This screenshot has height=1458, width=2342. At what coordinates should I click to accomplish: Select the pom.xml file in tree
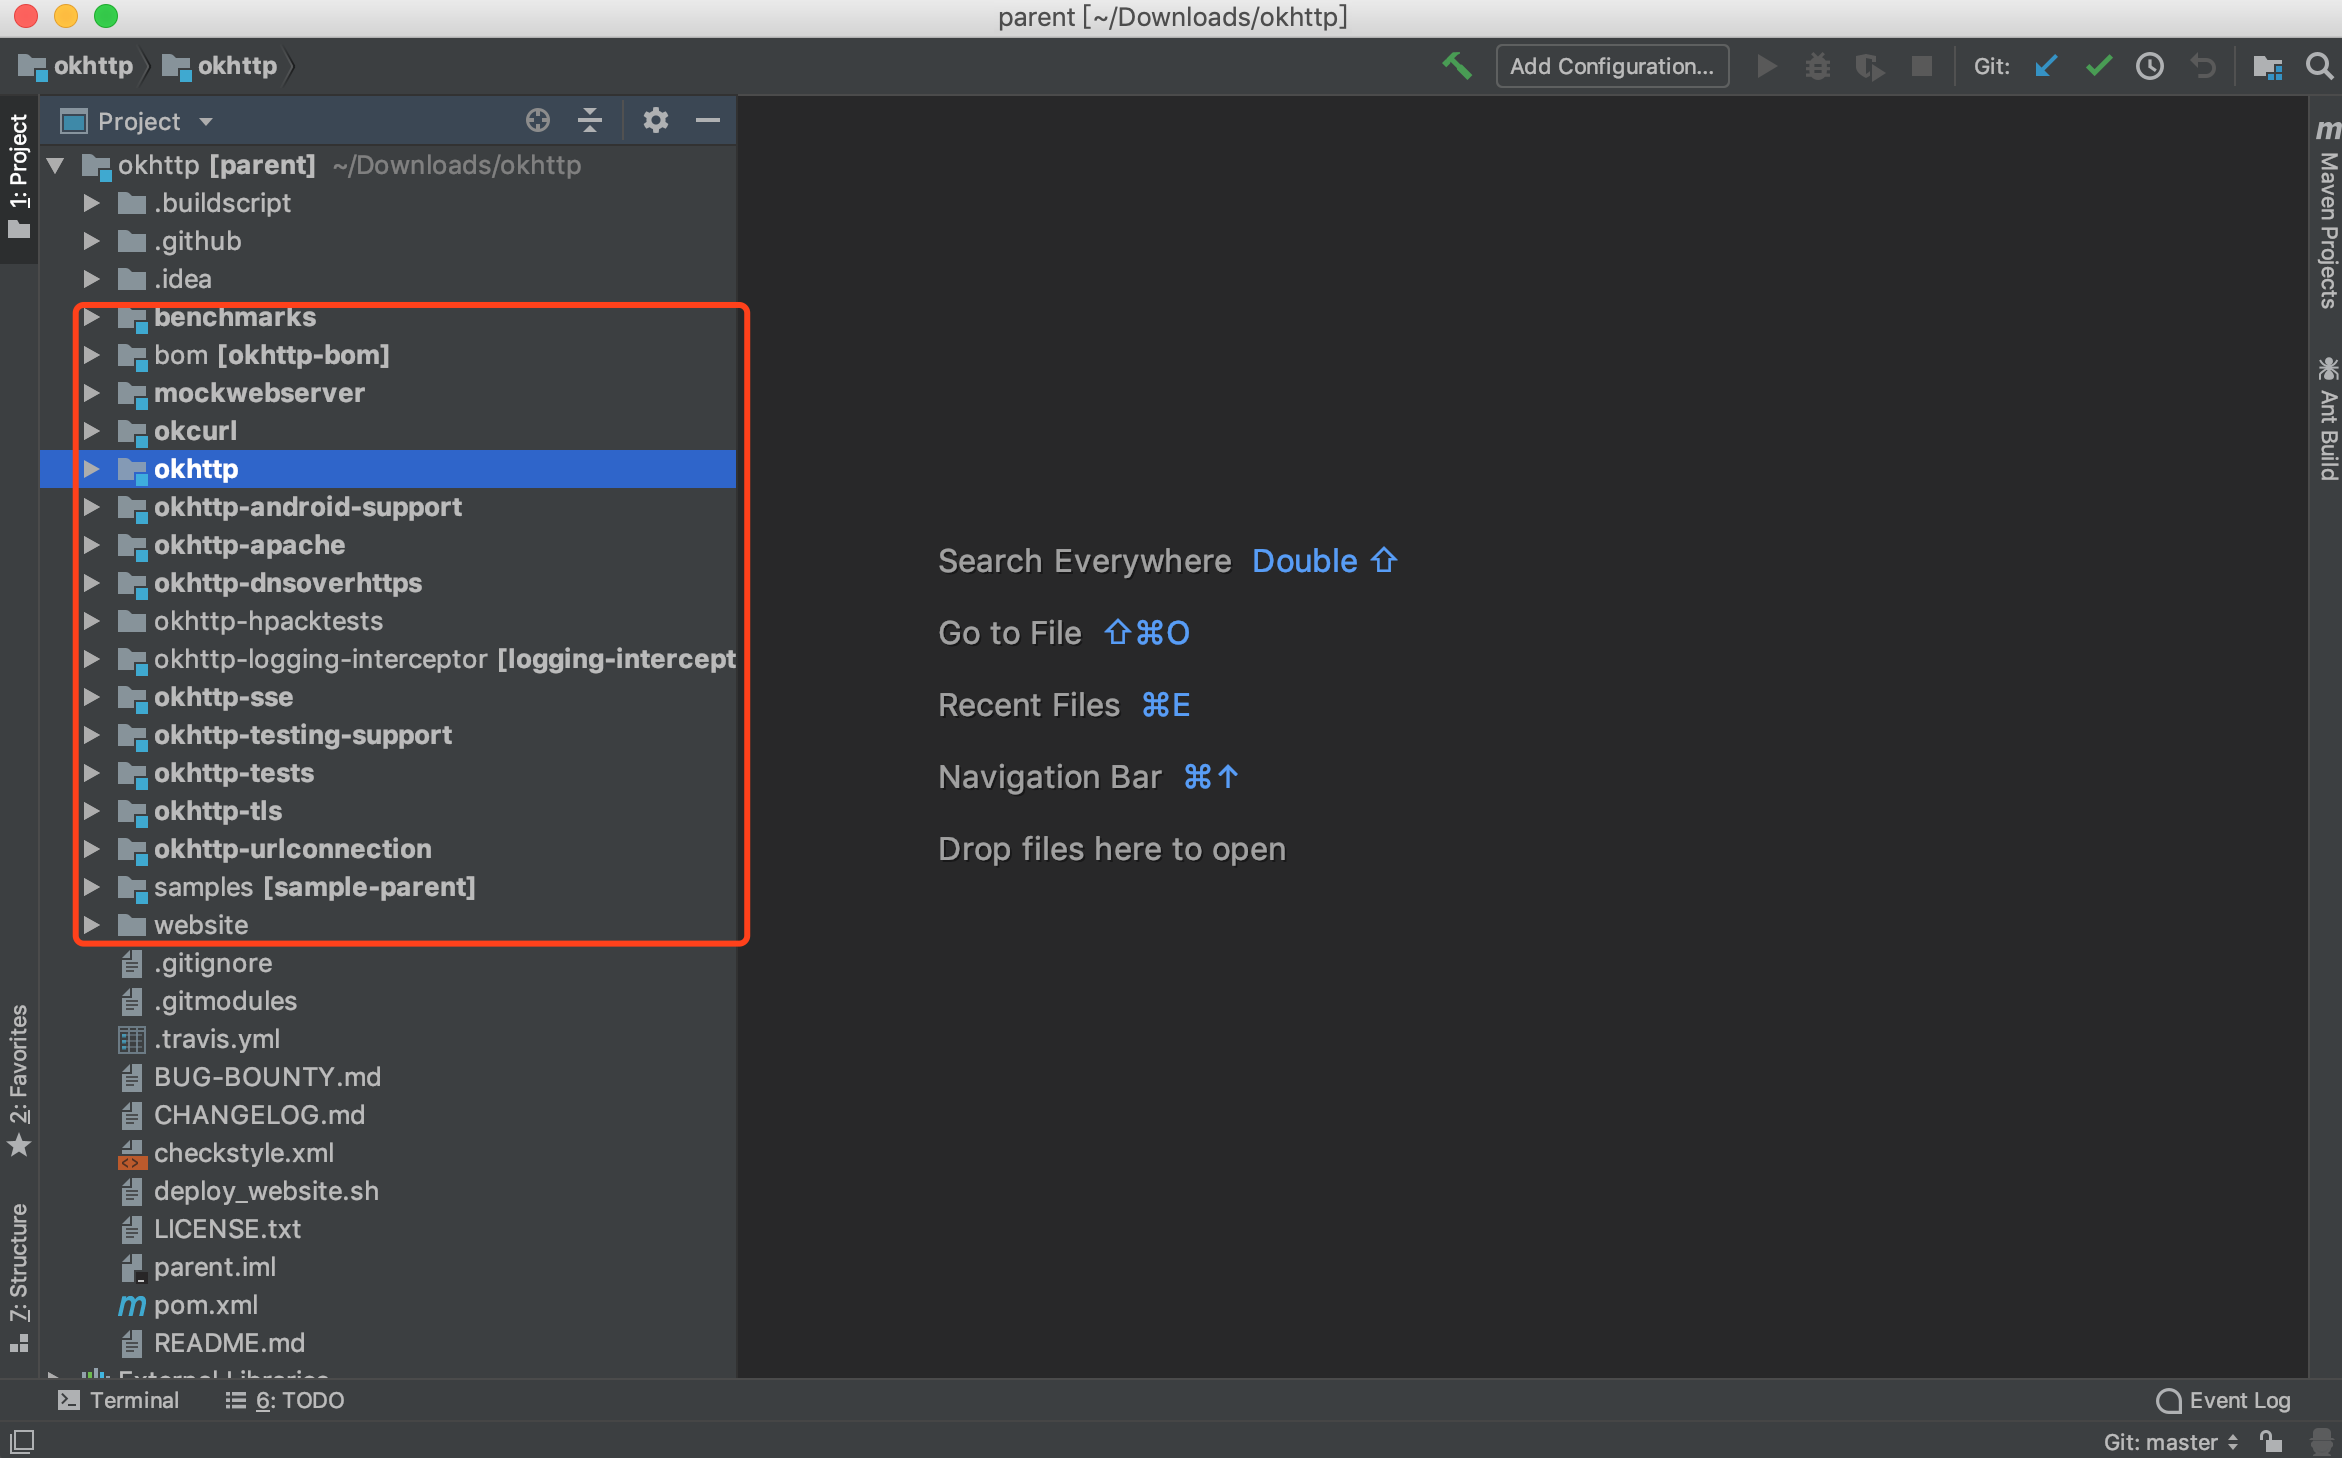pyautogui.click(x=205, y=1305)
